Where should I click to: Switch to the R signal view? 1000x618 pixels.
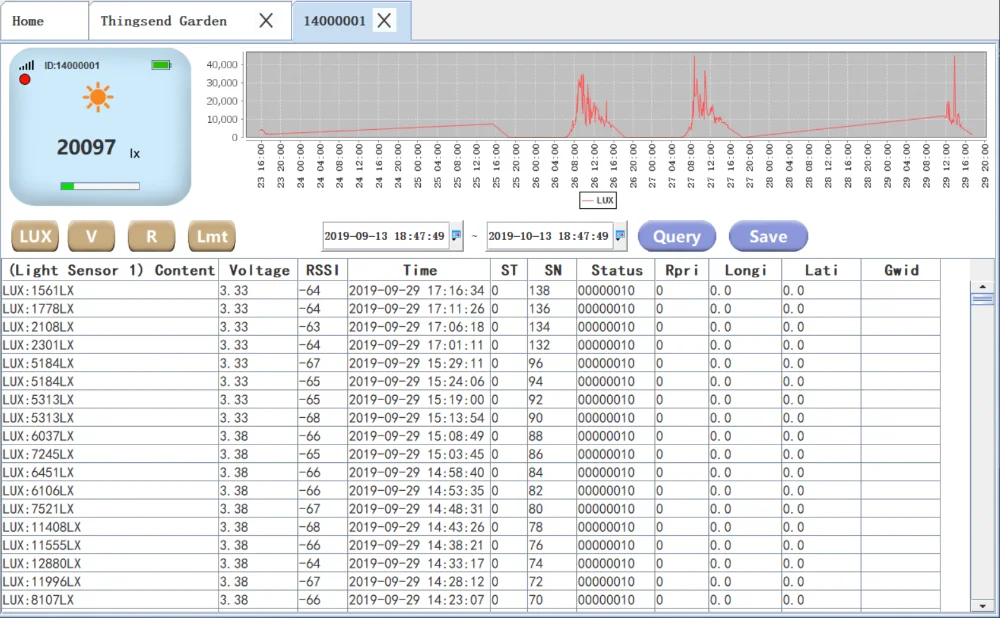151,237
